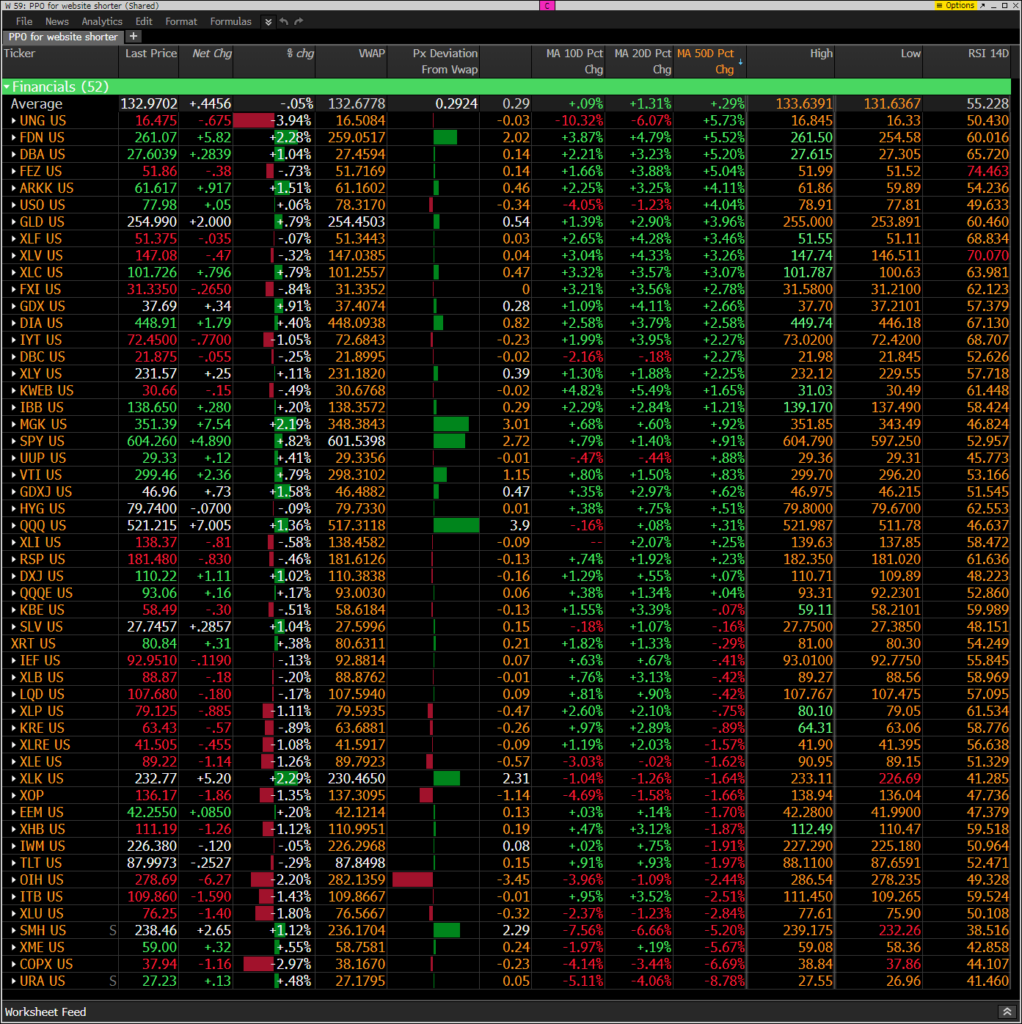Click UNG US % chg red bar cell
1022x1024 pixels.
274,121
